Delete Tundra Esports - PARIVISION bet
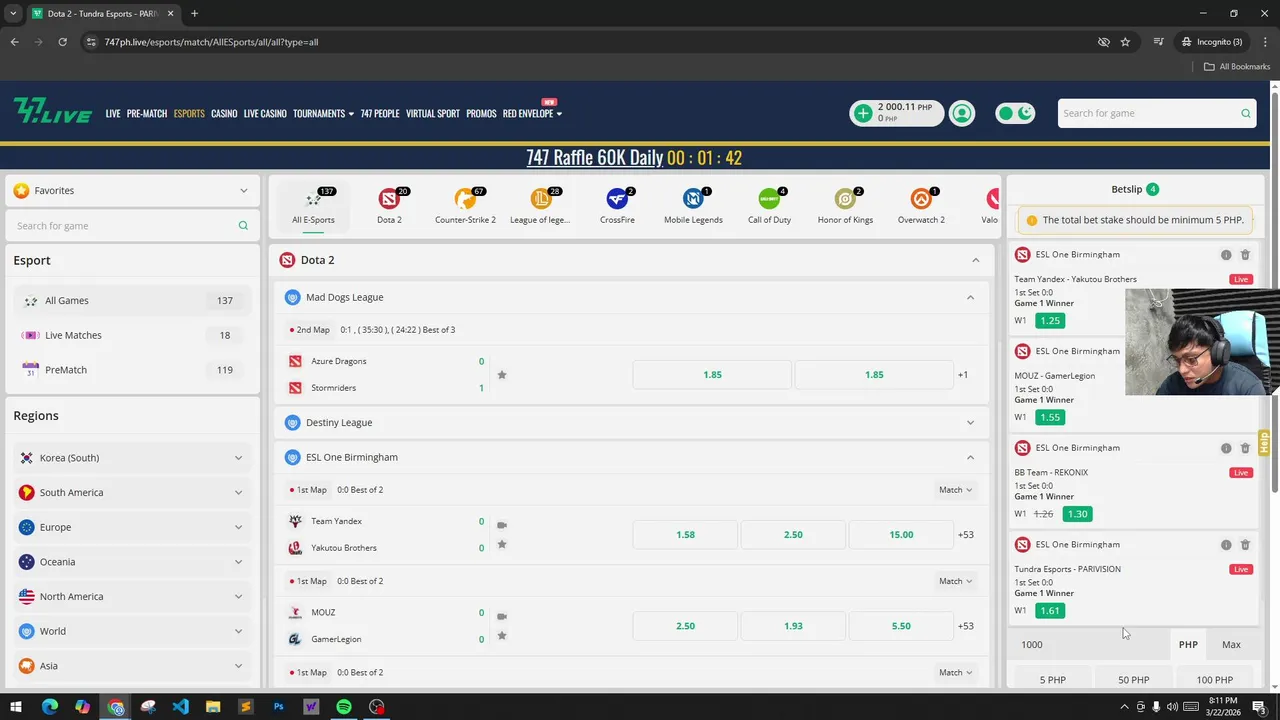 [1245, 545]
